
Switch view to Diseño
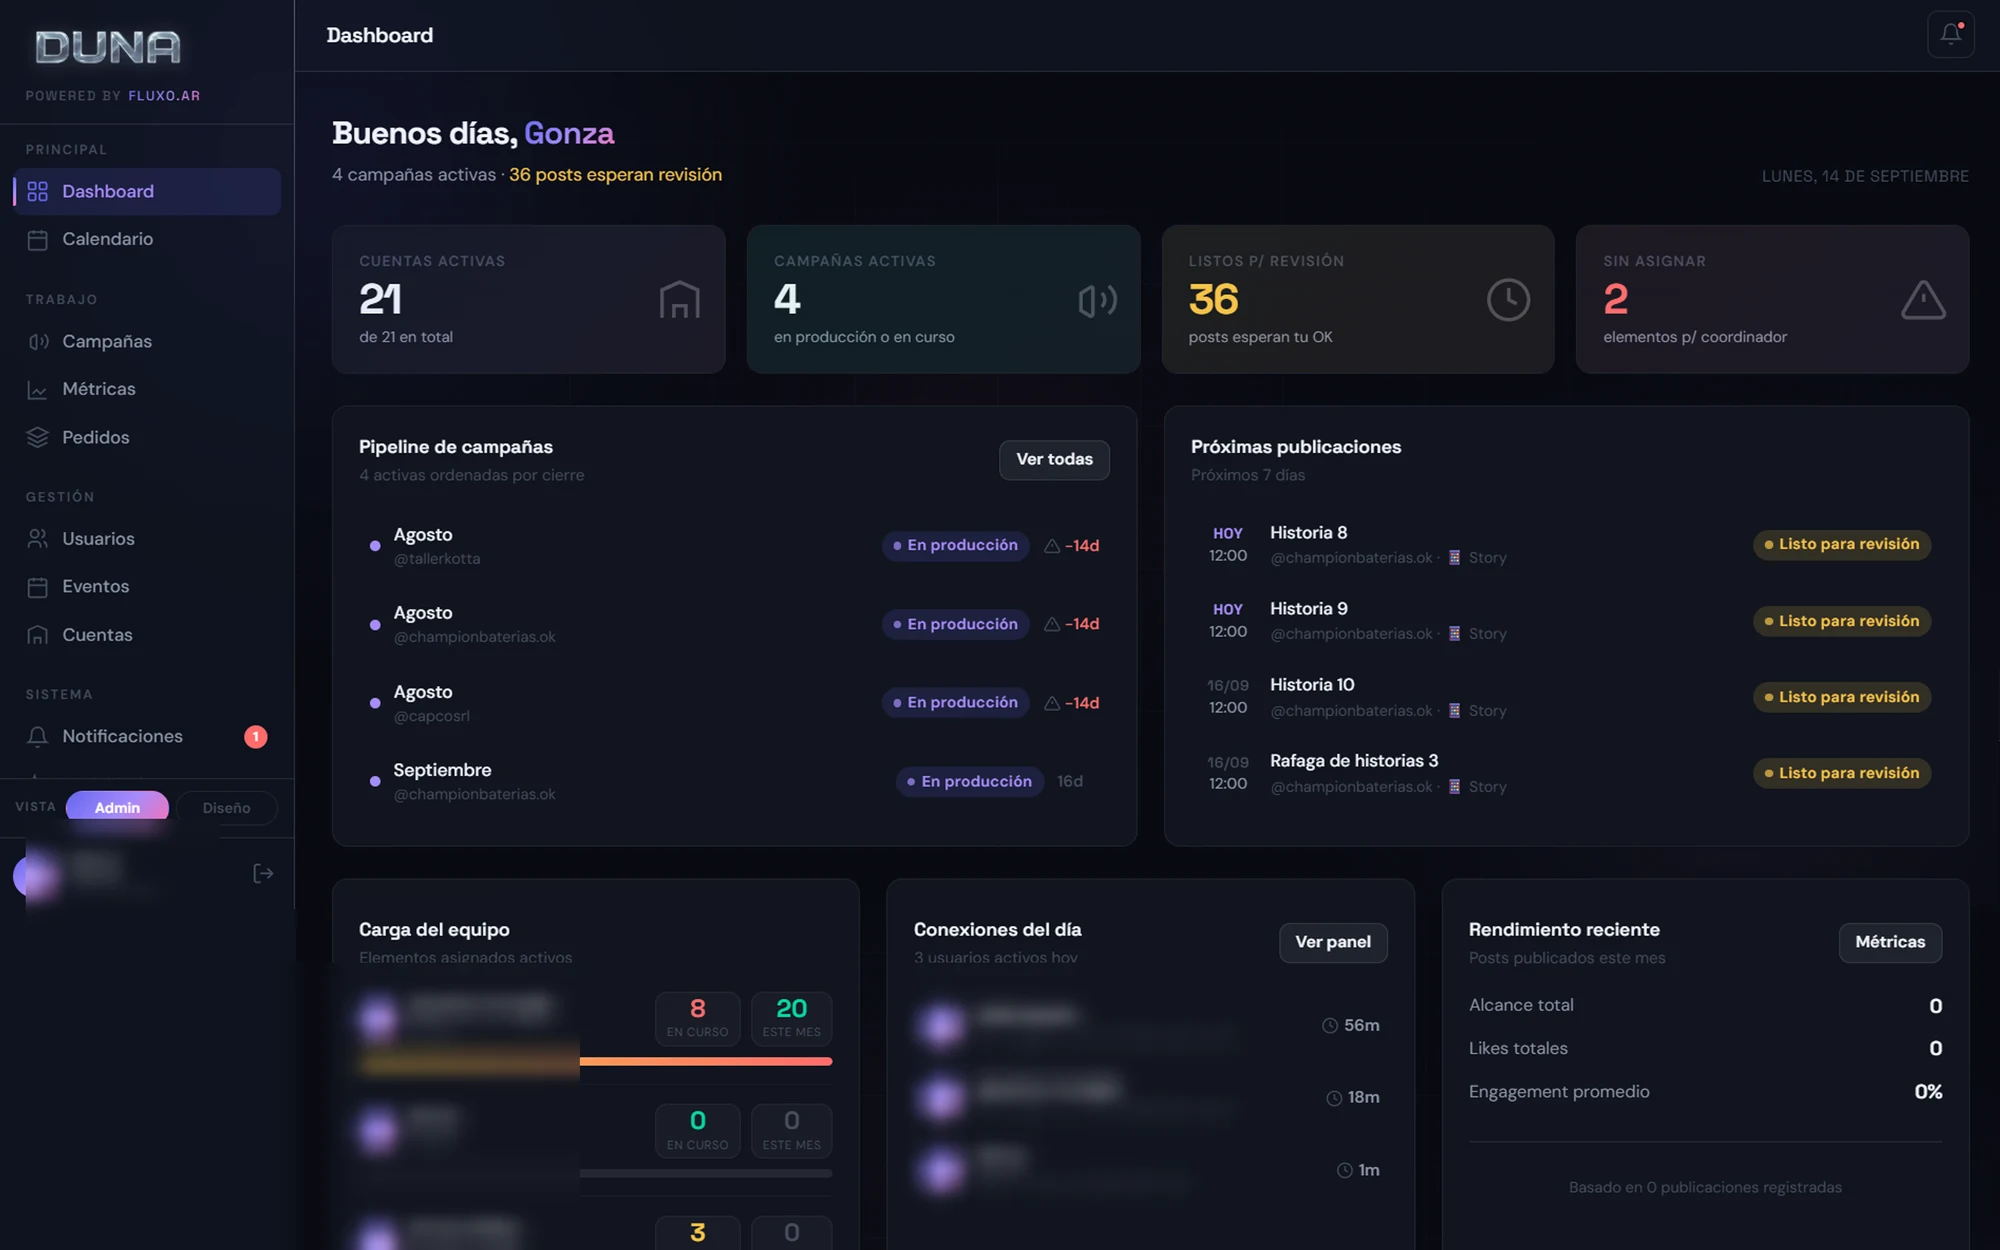[226, 807]
